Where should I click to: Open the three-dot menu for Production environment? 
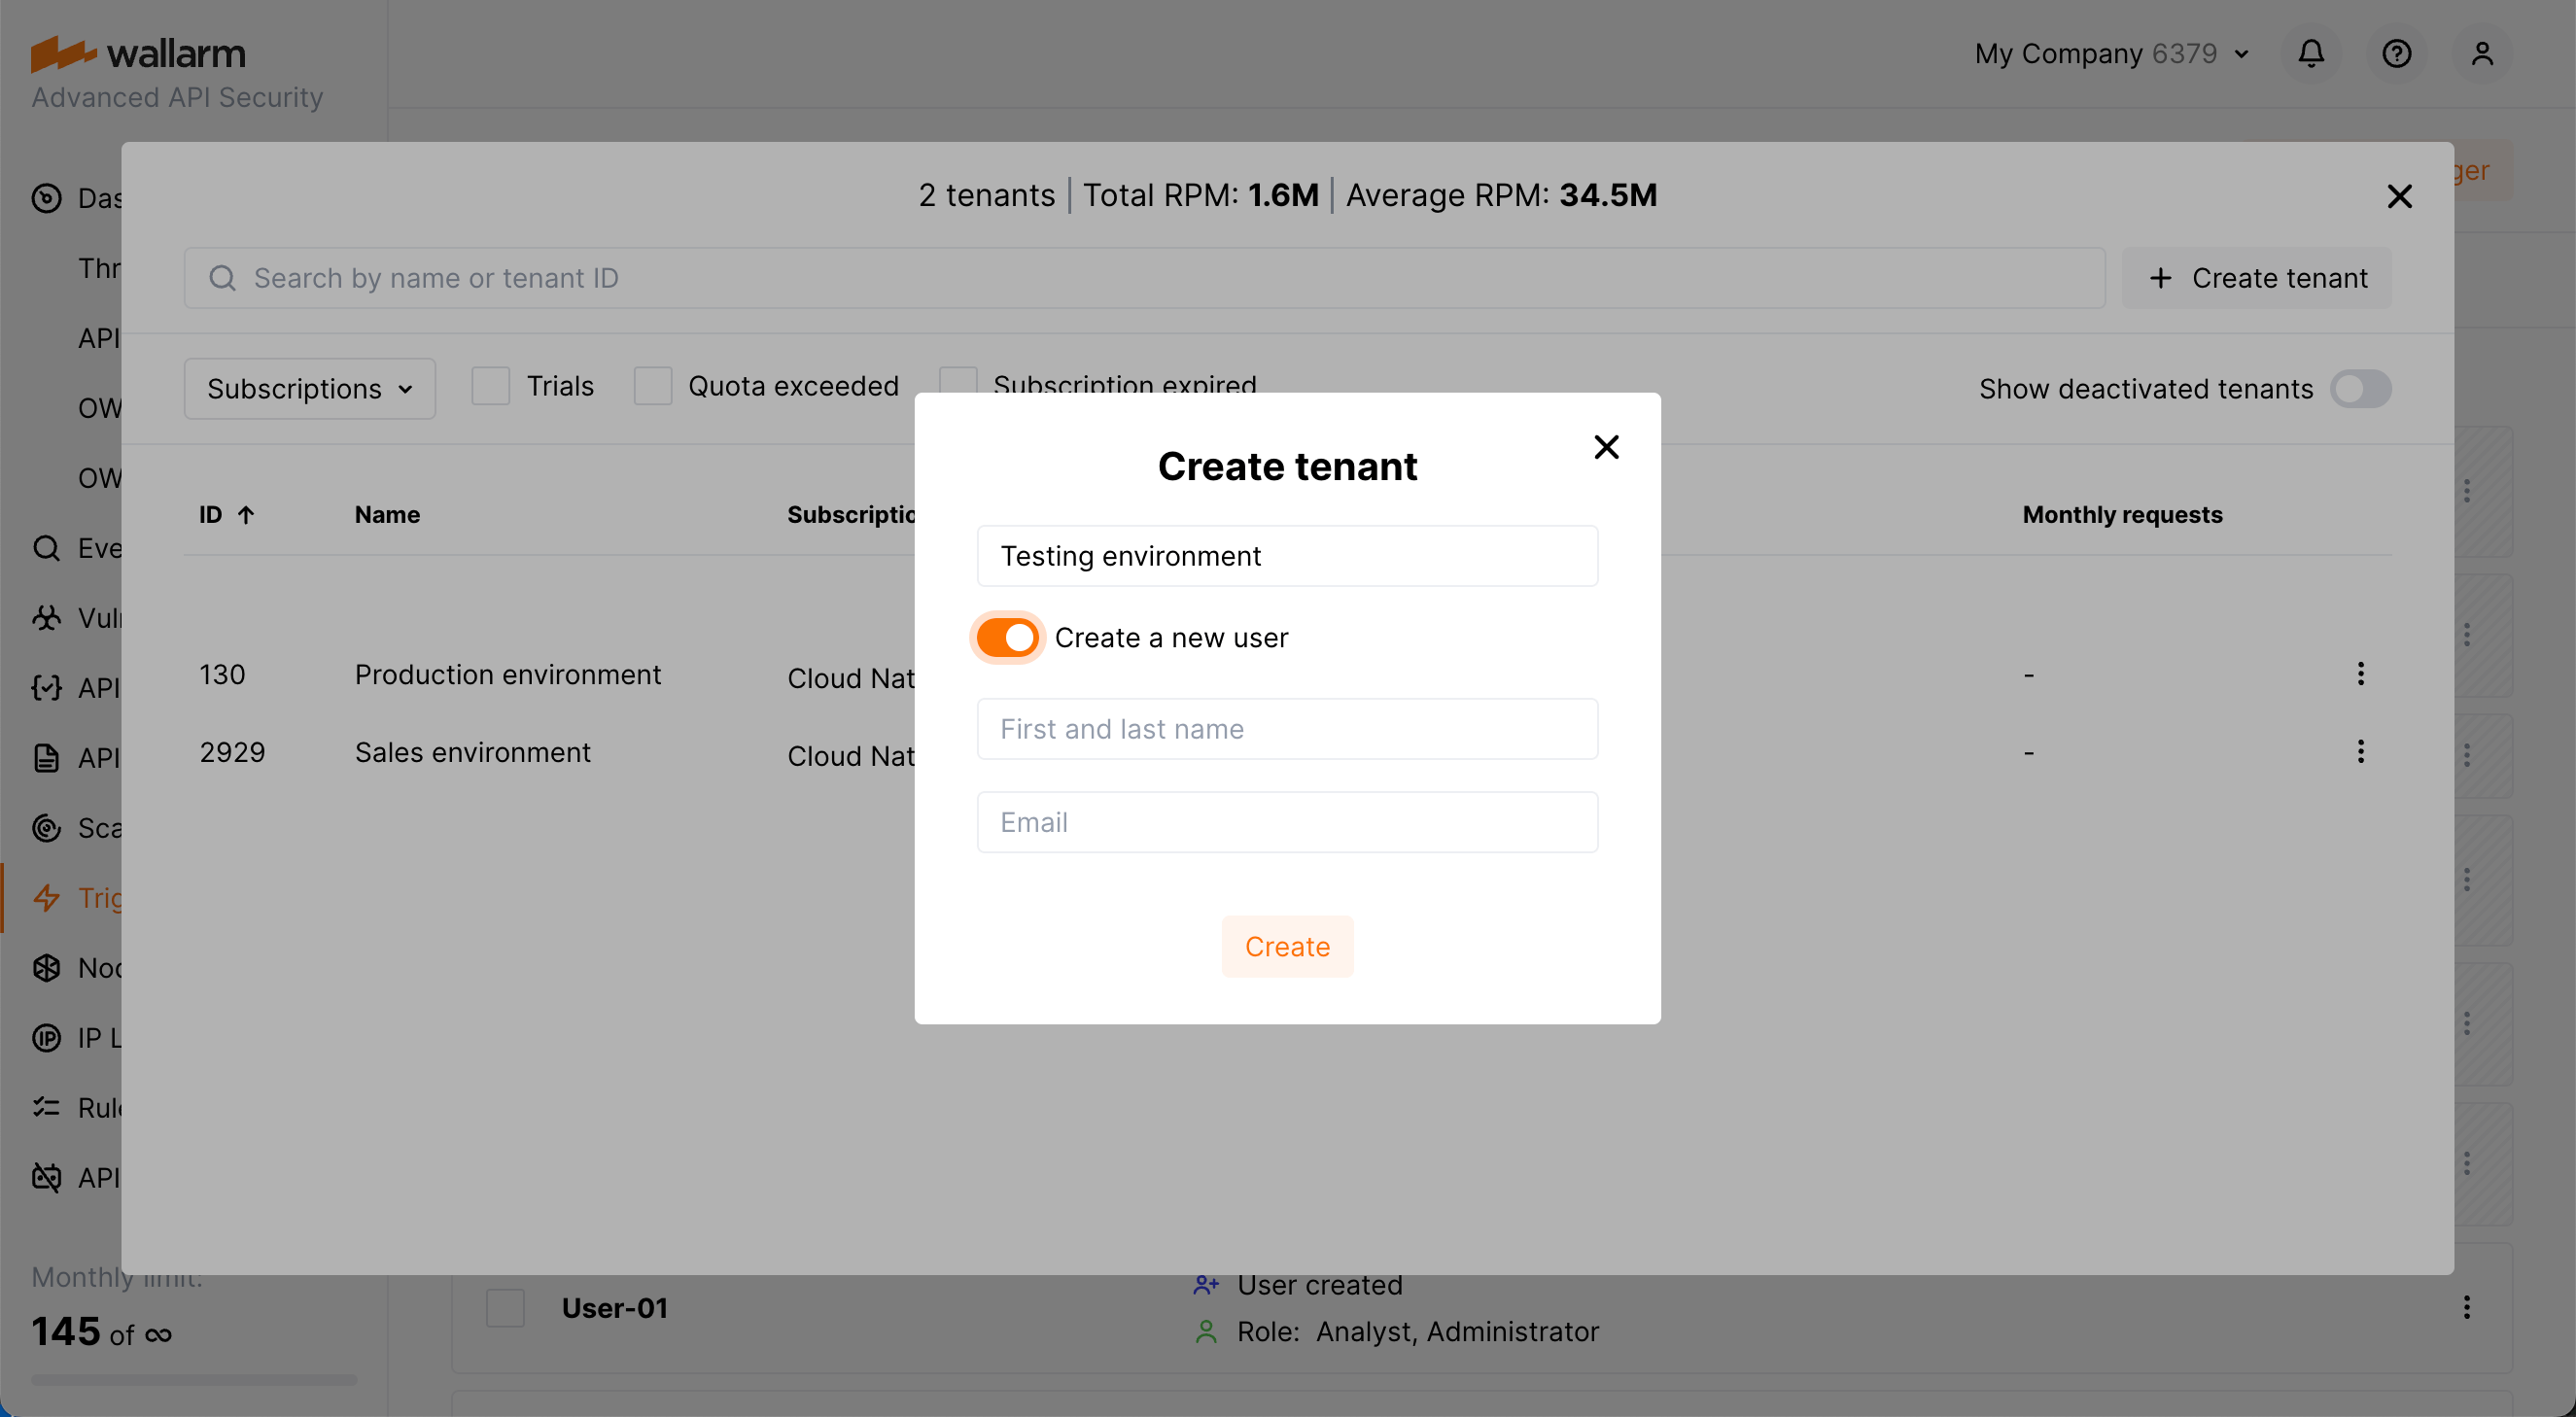coord(2360,673)
